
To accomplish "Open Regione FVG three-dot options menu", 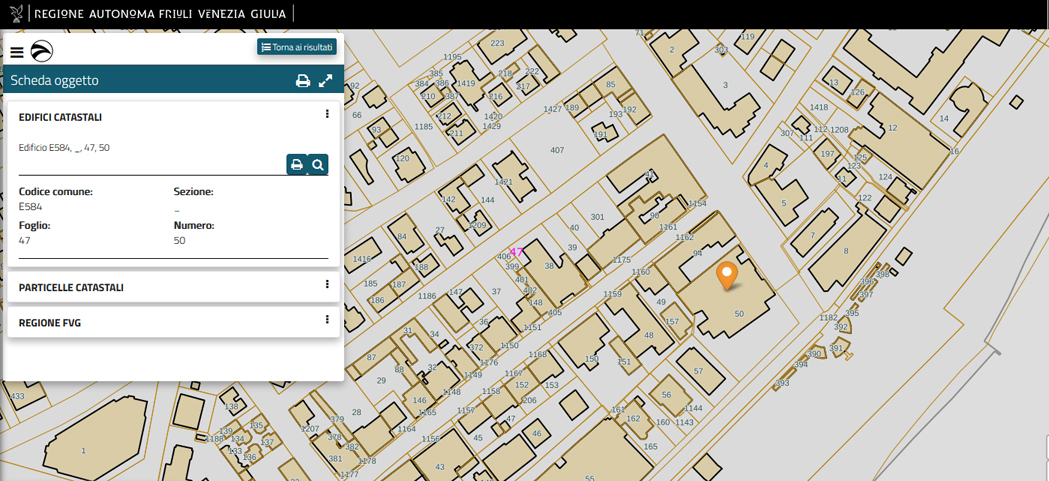I will (327, 321).
